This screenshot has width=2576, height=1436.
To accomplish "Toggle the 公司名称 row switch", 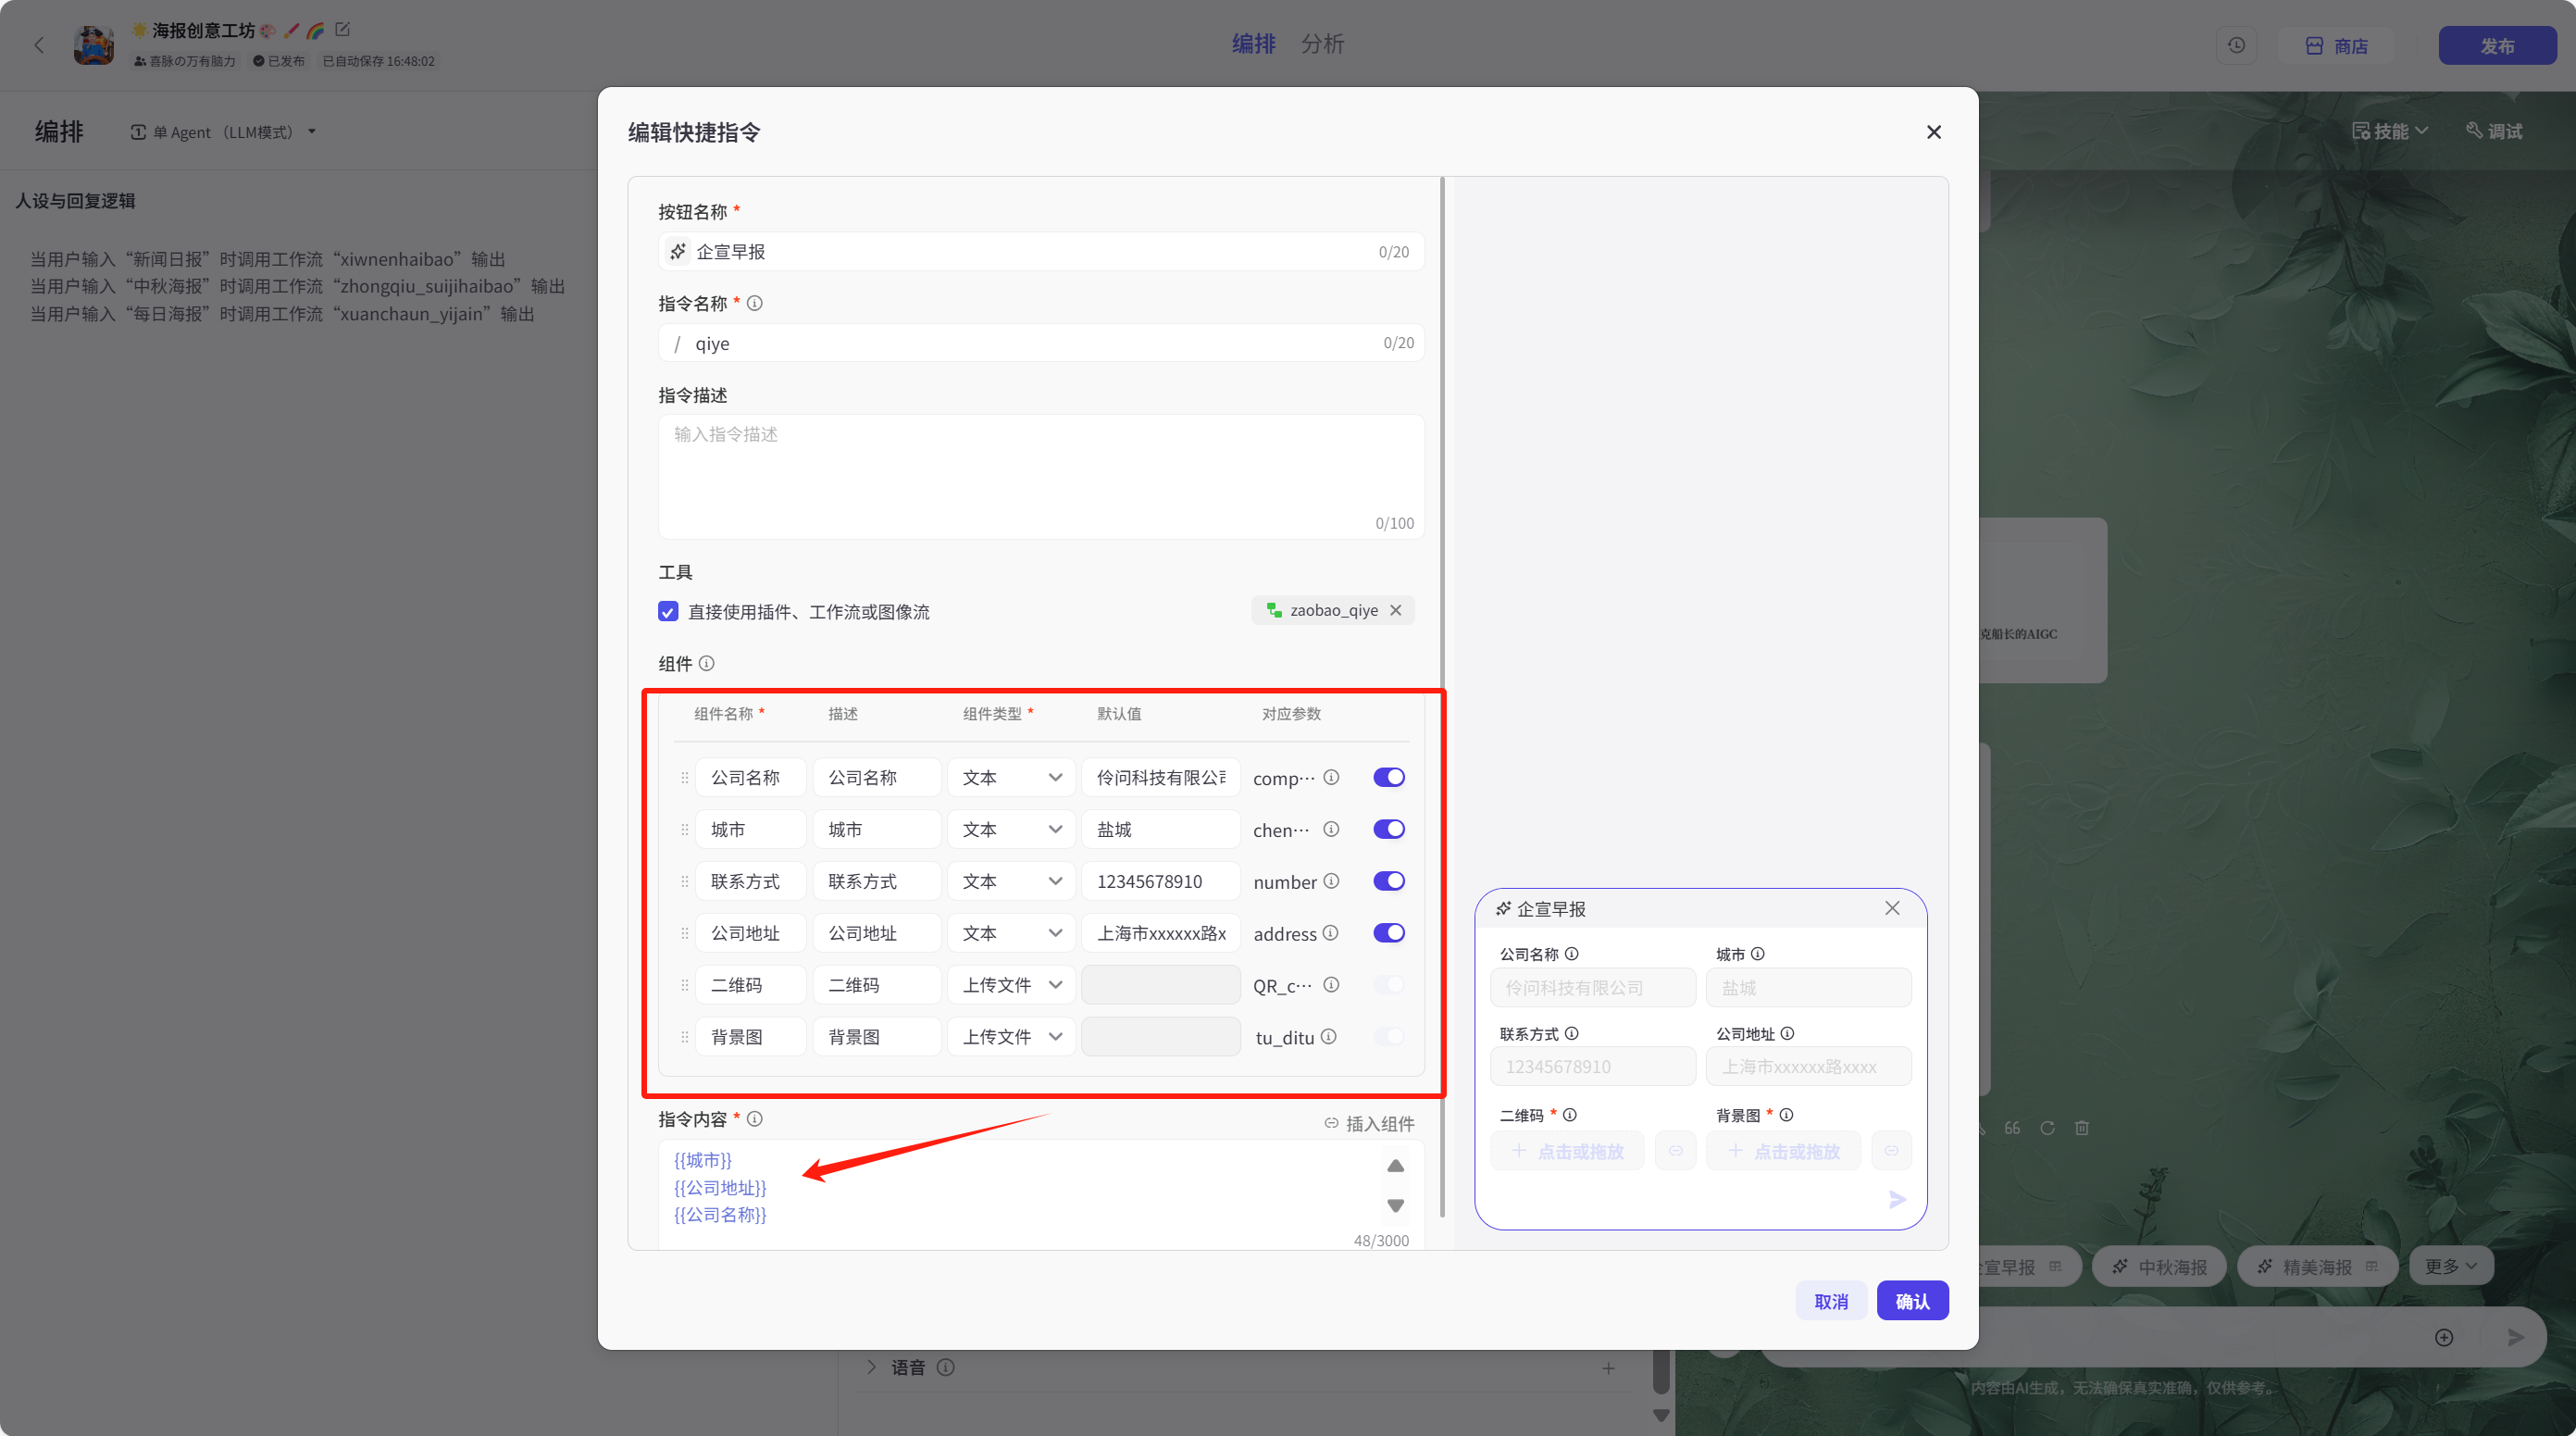I will tap(1389, 777).
